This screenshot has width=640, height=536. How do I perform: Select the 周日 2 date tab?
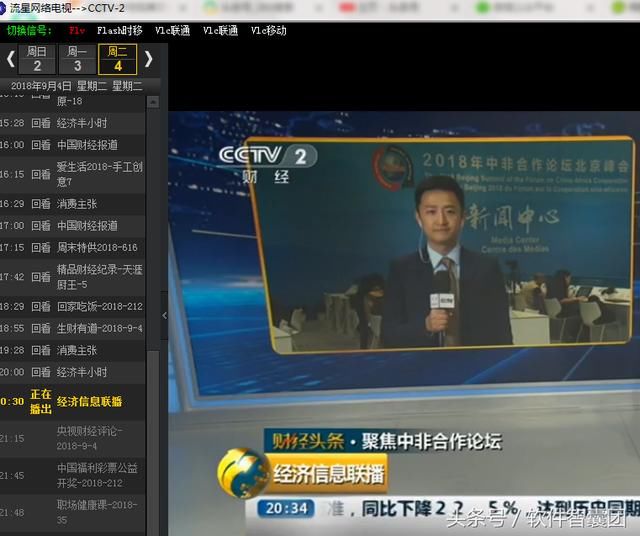point(37,59)
